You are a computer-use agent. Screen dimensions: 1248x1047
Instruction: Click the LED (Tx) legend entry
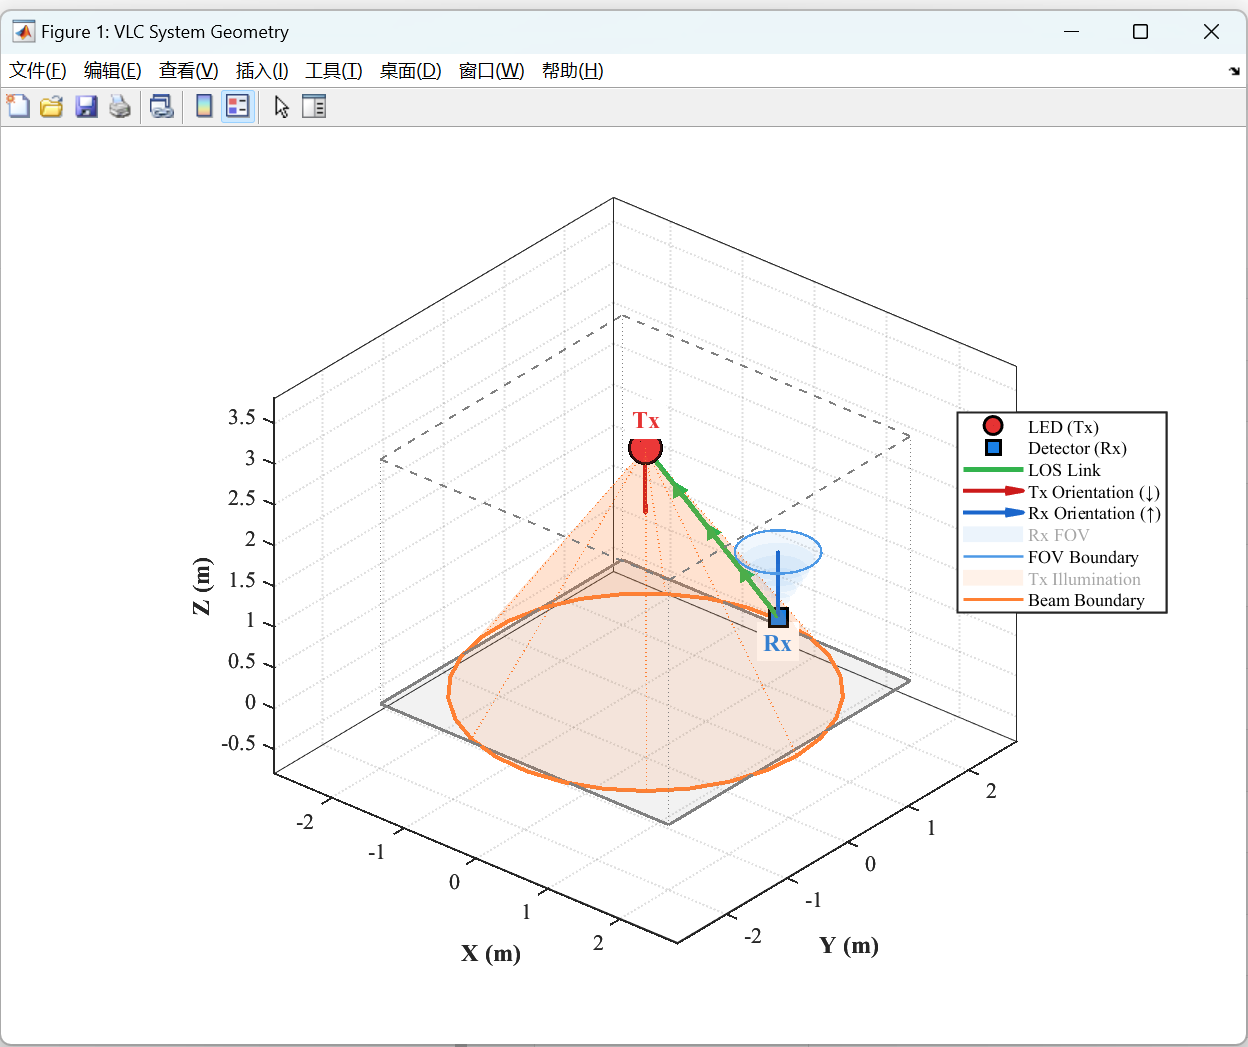1063,427
